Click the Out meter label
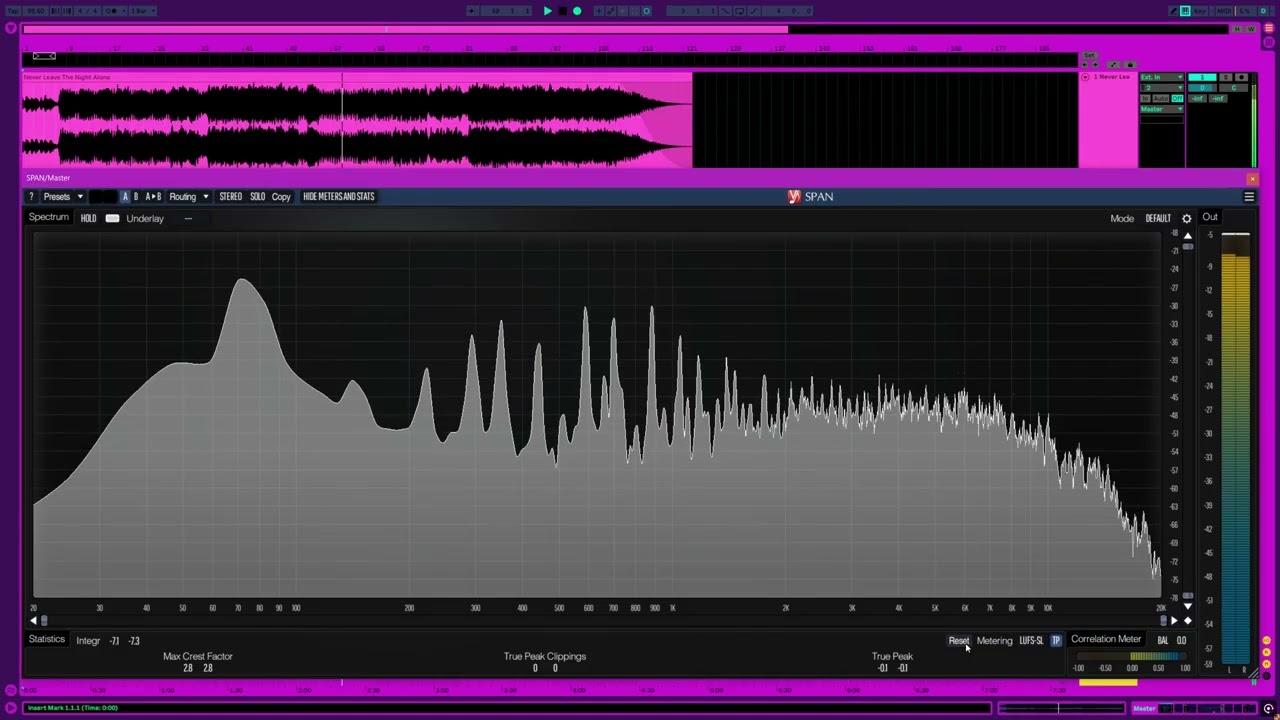Screen dimensions: 1280x720 point(1210,218)
